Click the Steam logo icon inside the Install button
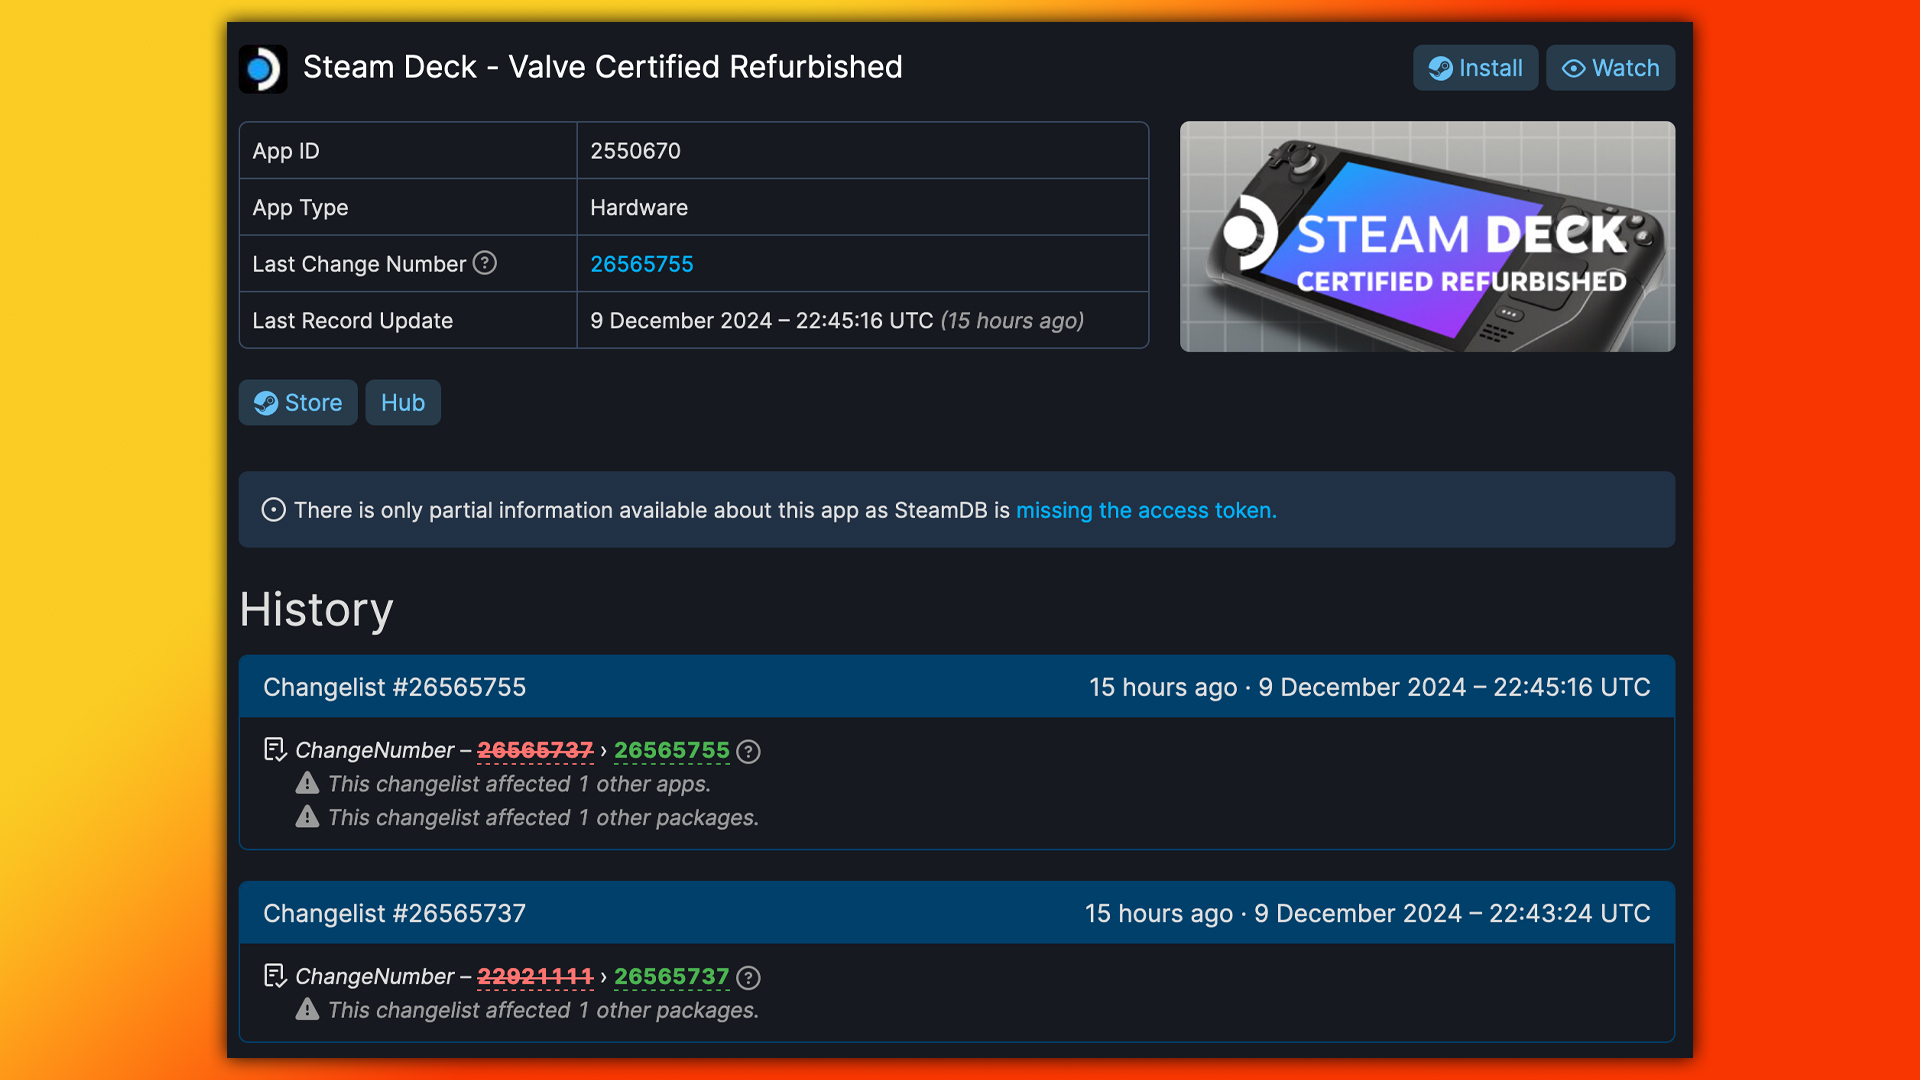Screen dimensions: 1920x1080 pos(1440,68)
